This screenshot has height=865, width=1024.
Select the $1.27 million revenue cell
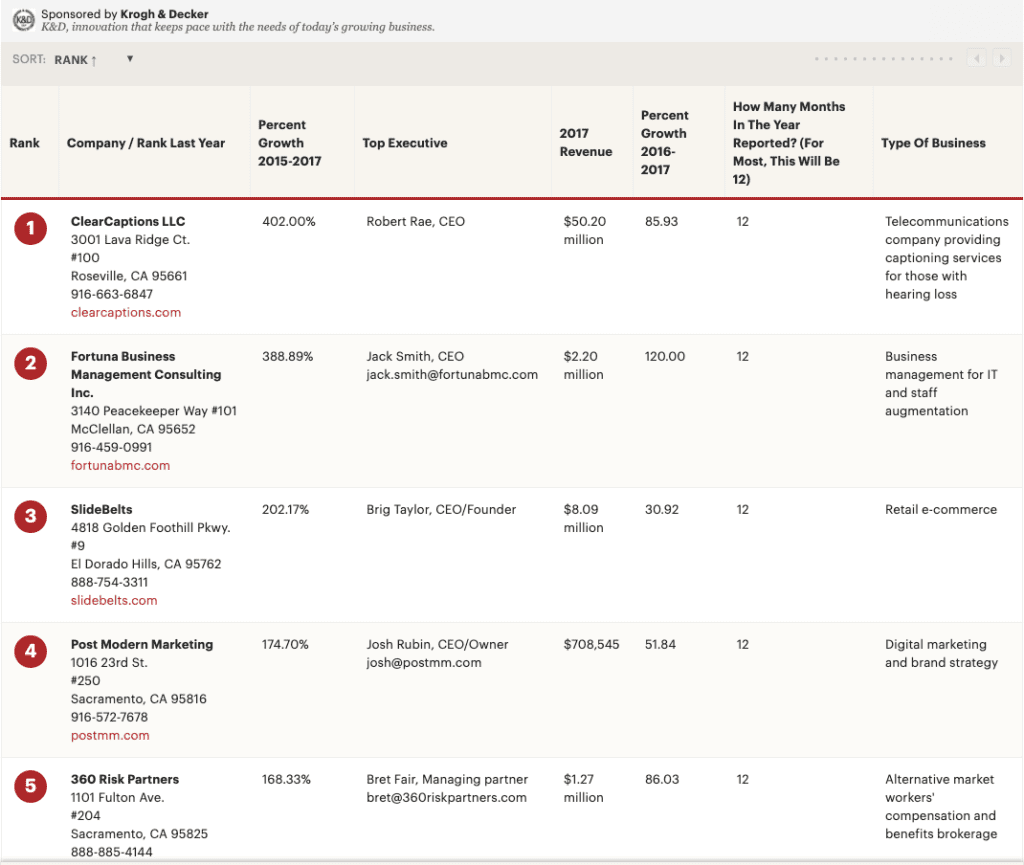pyautogui.click(x=584, y=788)
